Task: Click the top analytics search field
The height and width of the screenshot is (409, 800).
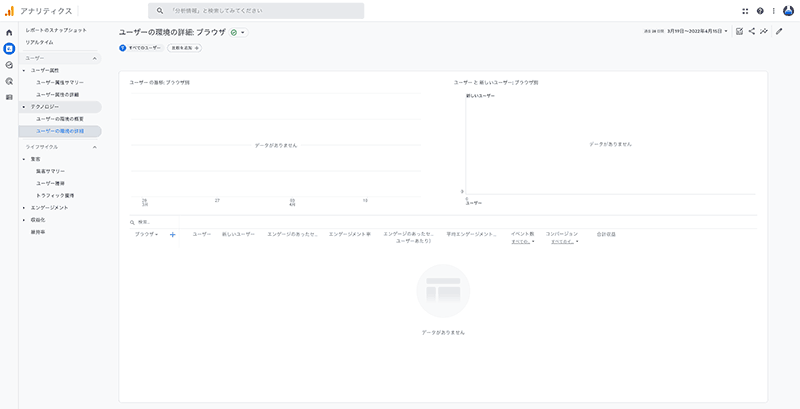Action: [x=255, y=11]
